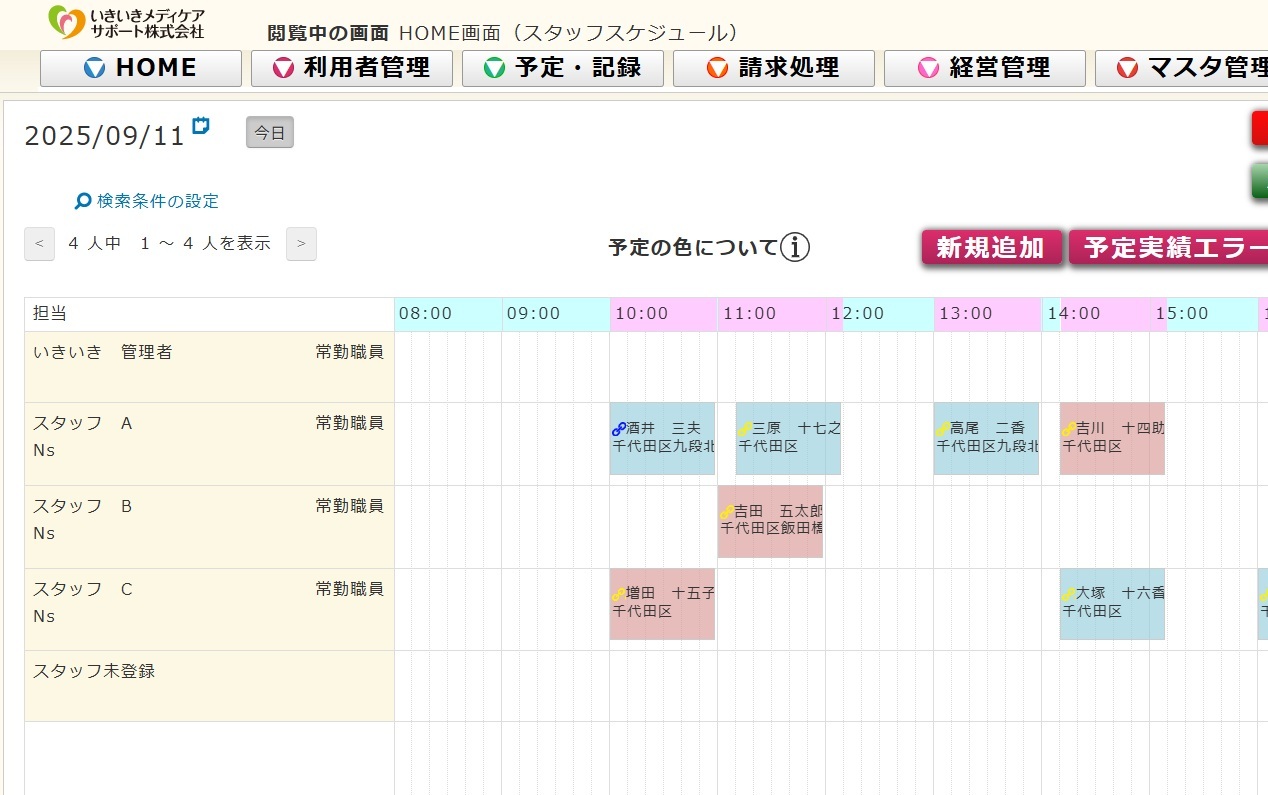Viewport: 1268px width, 795px height.
Task: Click the company logo いきいきメディケアサポート
Action: (x=127, y=22)
